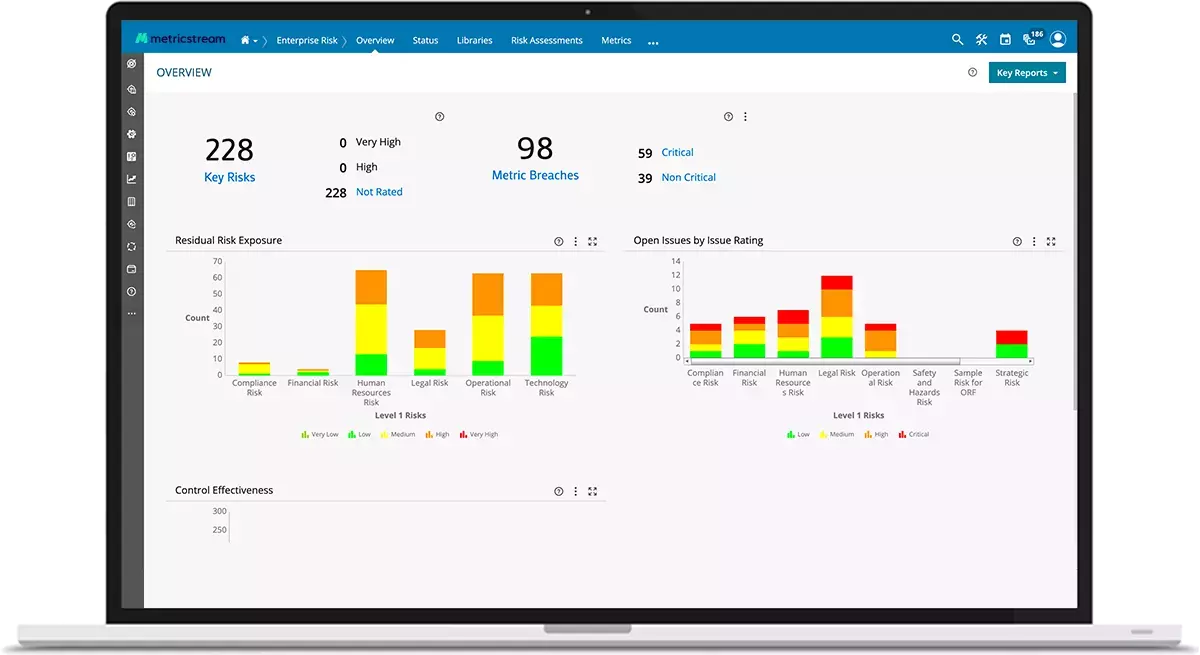Expand the Control Effectiveness chart fullscreen

(x=593, y=491)
